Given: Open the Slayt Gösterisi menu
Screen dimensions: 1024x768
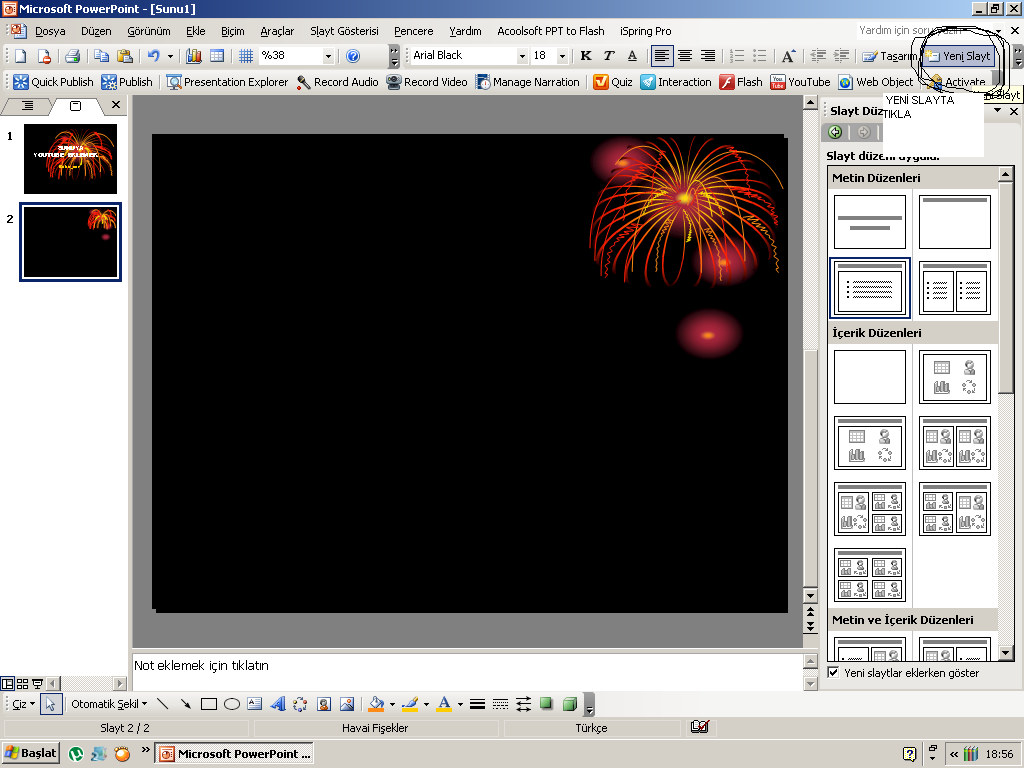Looking at the screenshot, I should [x=344, y=31].
